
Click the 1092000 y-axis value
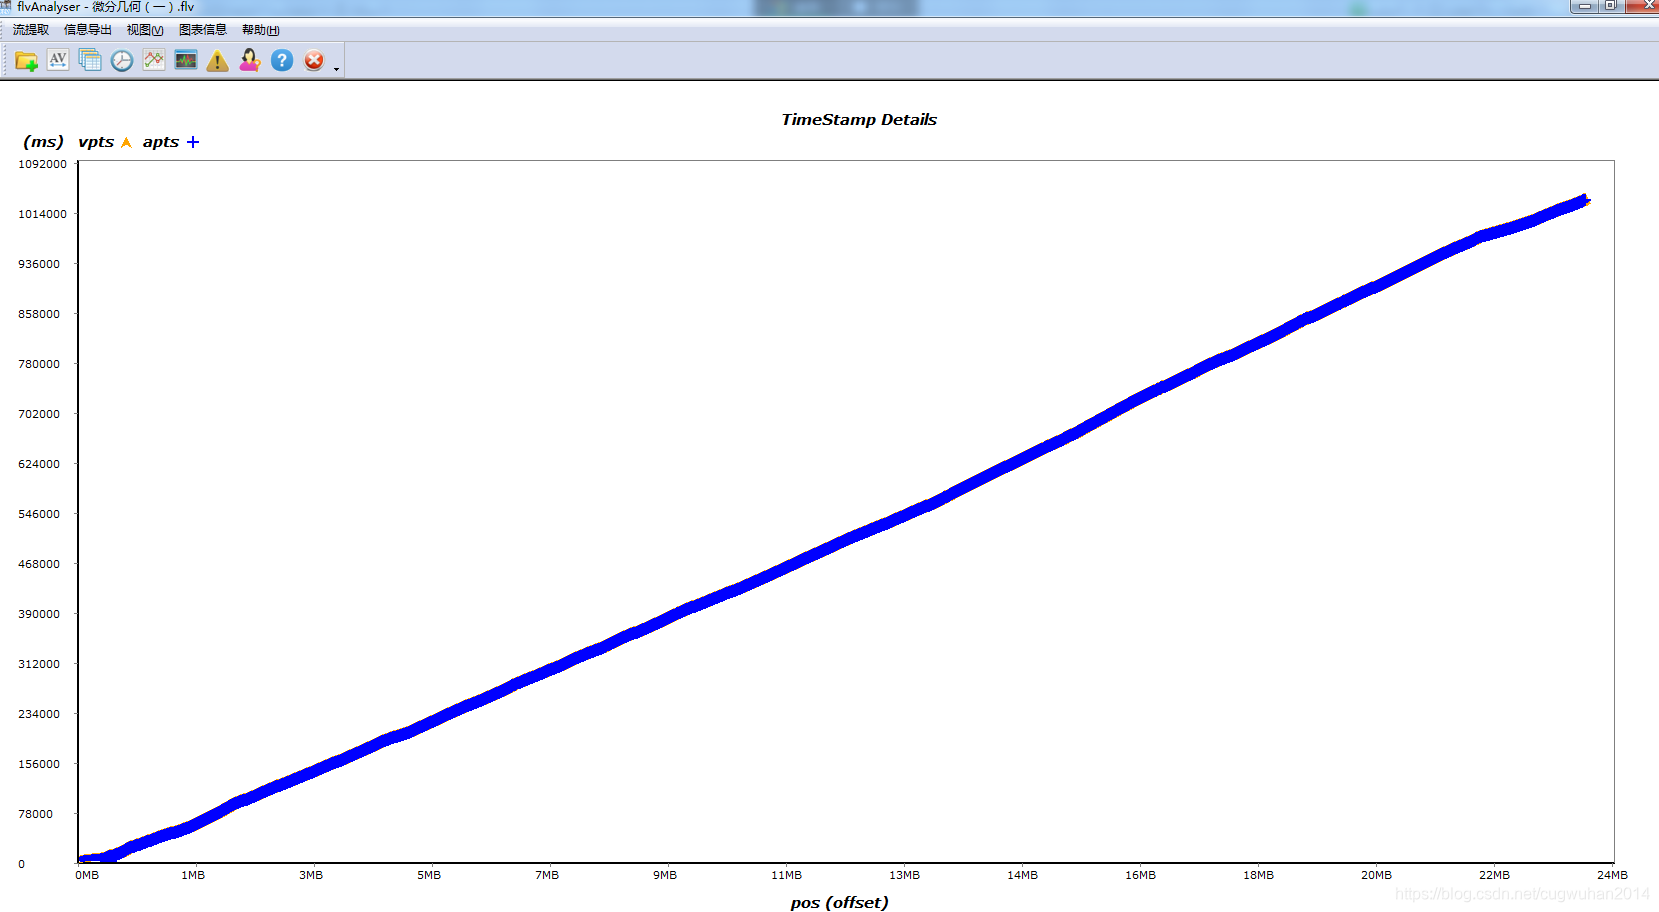[x=42, y=164]
